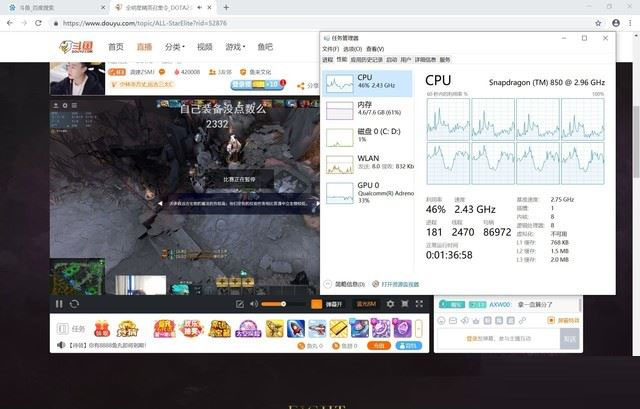This screenshot has width=640, height=409.
Task: Switch to the first browser tab
Action: (56, 7)
